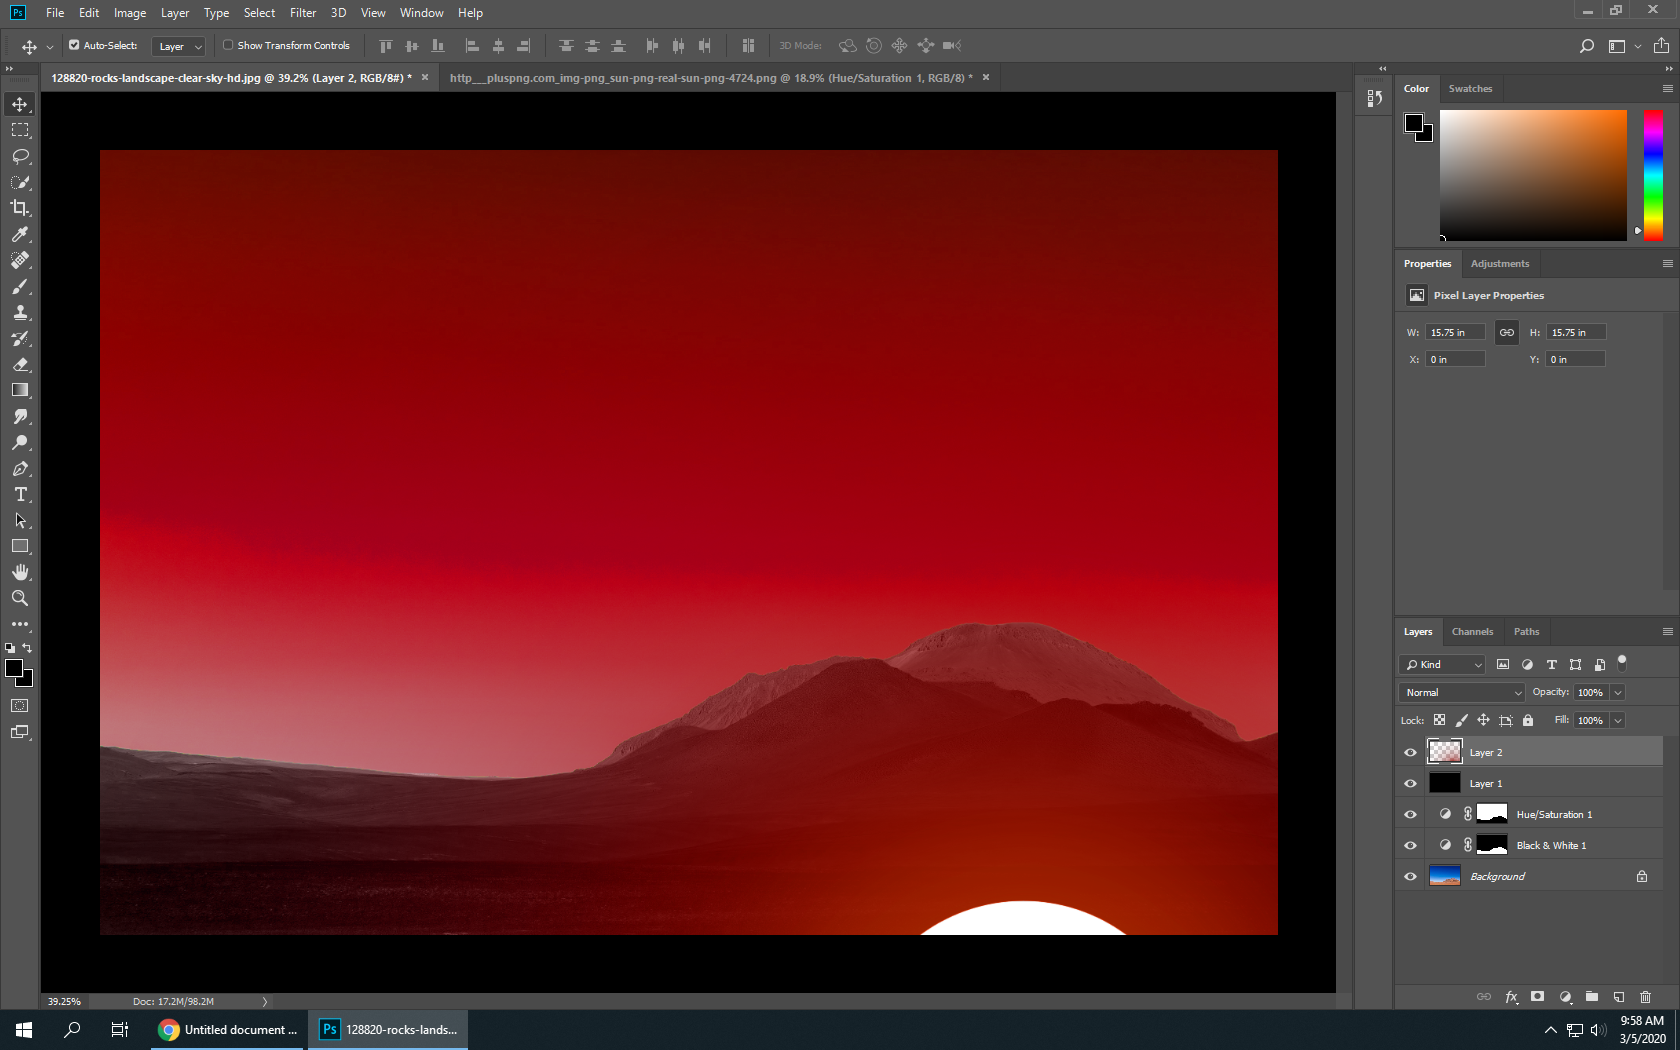Open Auto-Select Layer dropdown
1680x1050 pixels.
(179, 46)
